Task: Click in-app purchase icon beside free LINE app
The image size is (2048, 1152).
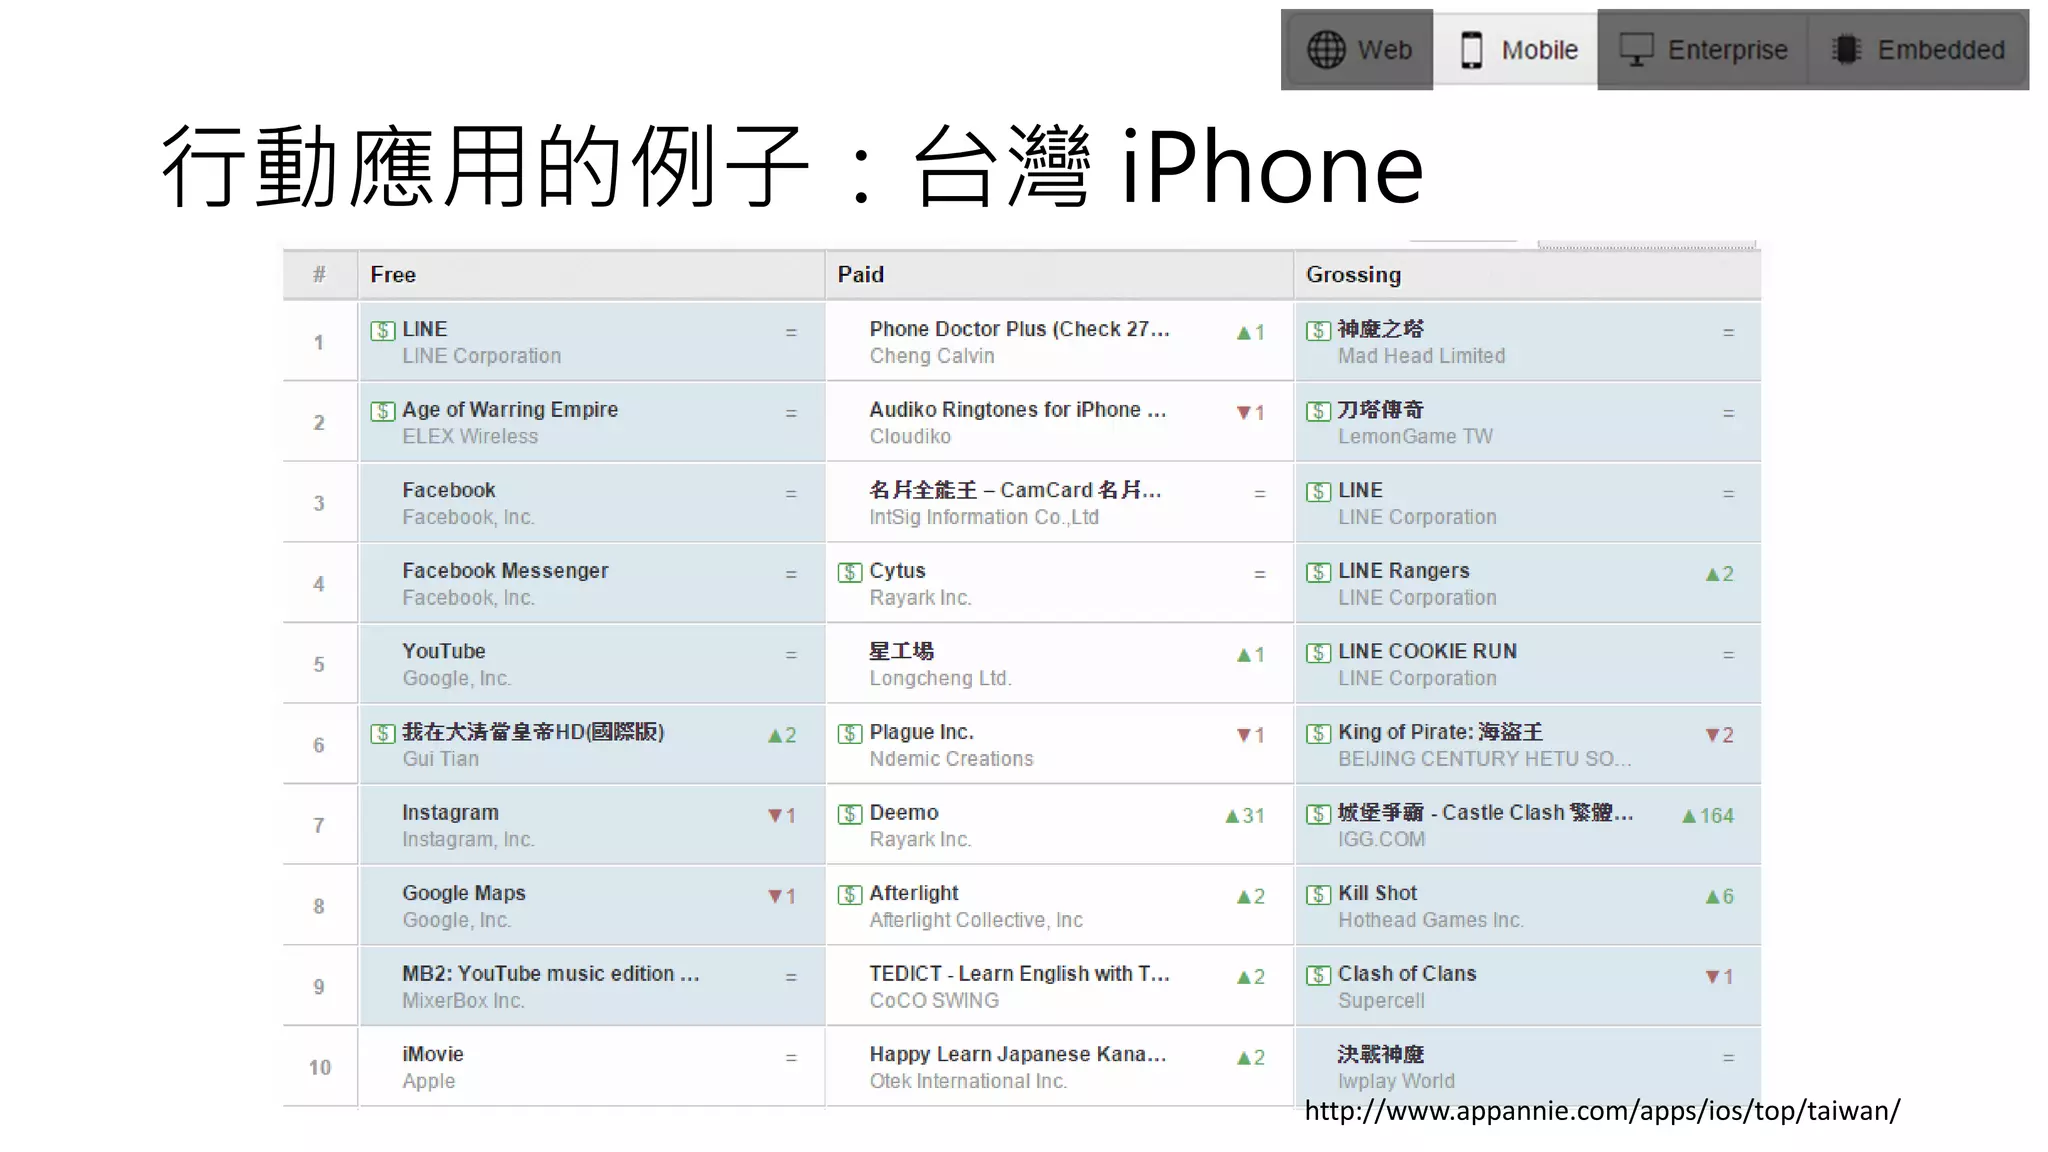Action: pyautogui.click(x=383, y=330)
